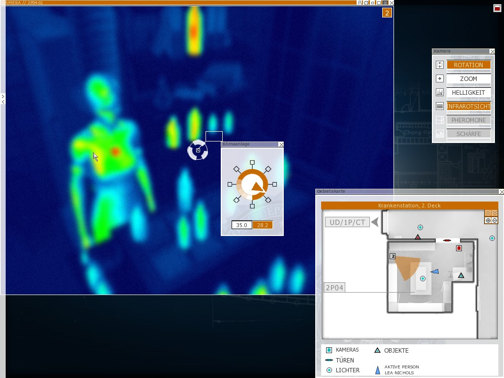504x378 pixels.
Task: Select the ROTATION camera mode button
Action: point(468,65)
